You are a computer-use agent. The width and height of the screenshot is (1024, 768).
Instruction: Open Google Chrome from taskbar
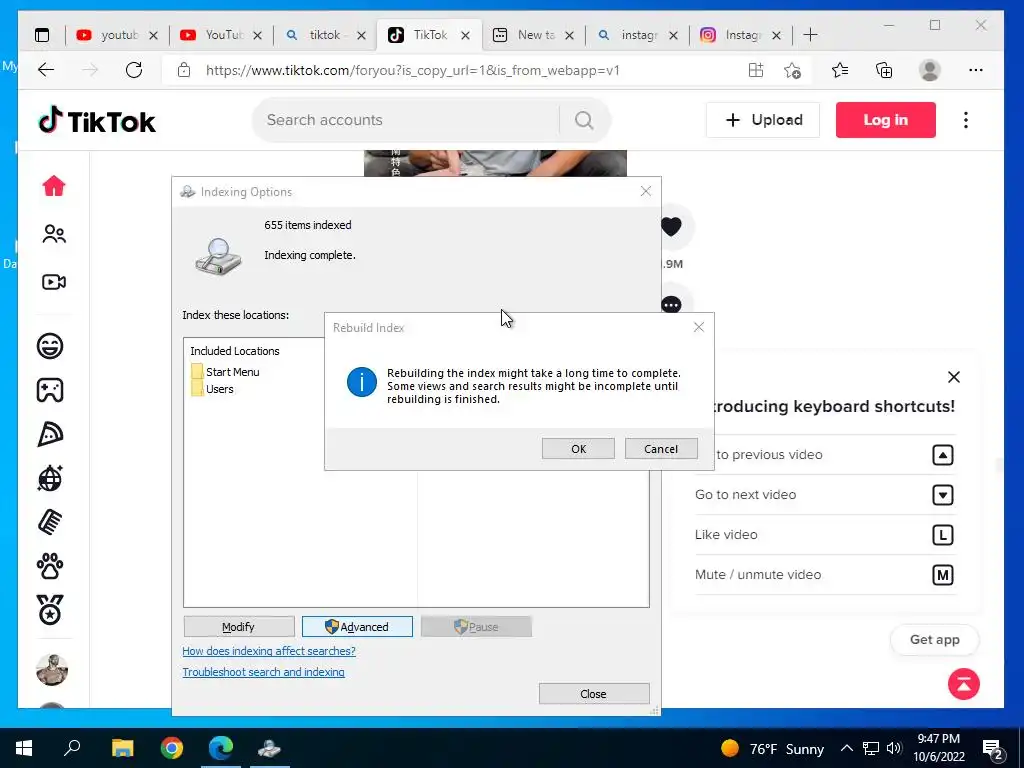172,748
